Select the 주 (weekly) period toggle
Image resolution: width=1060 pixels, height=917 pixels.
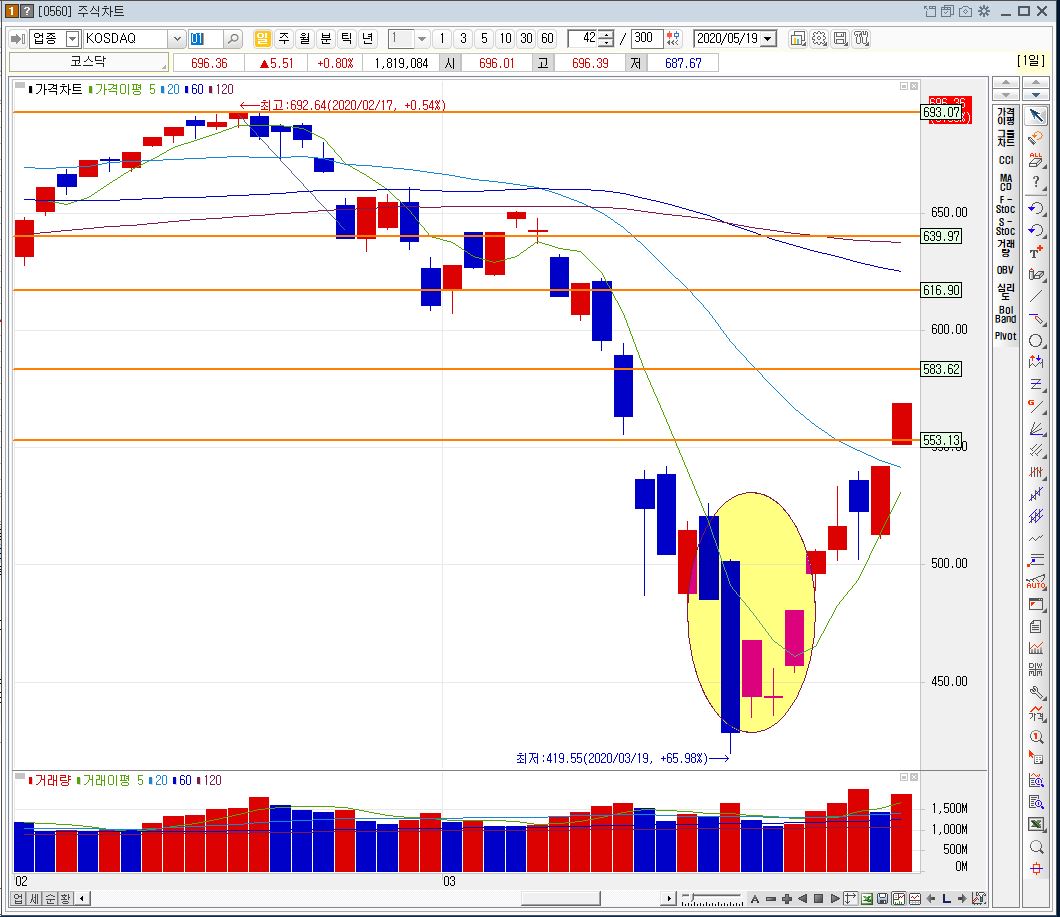(x=284, y=39)
